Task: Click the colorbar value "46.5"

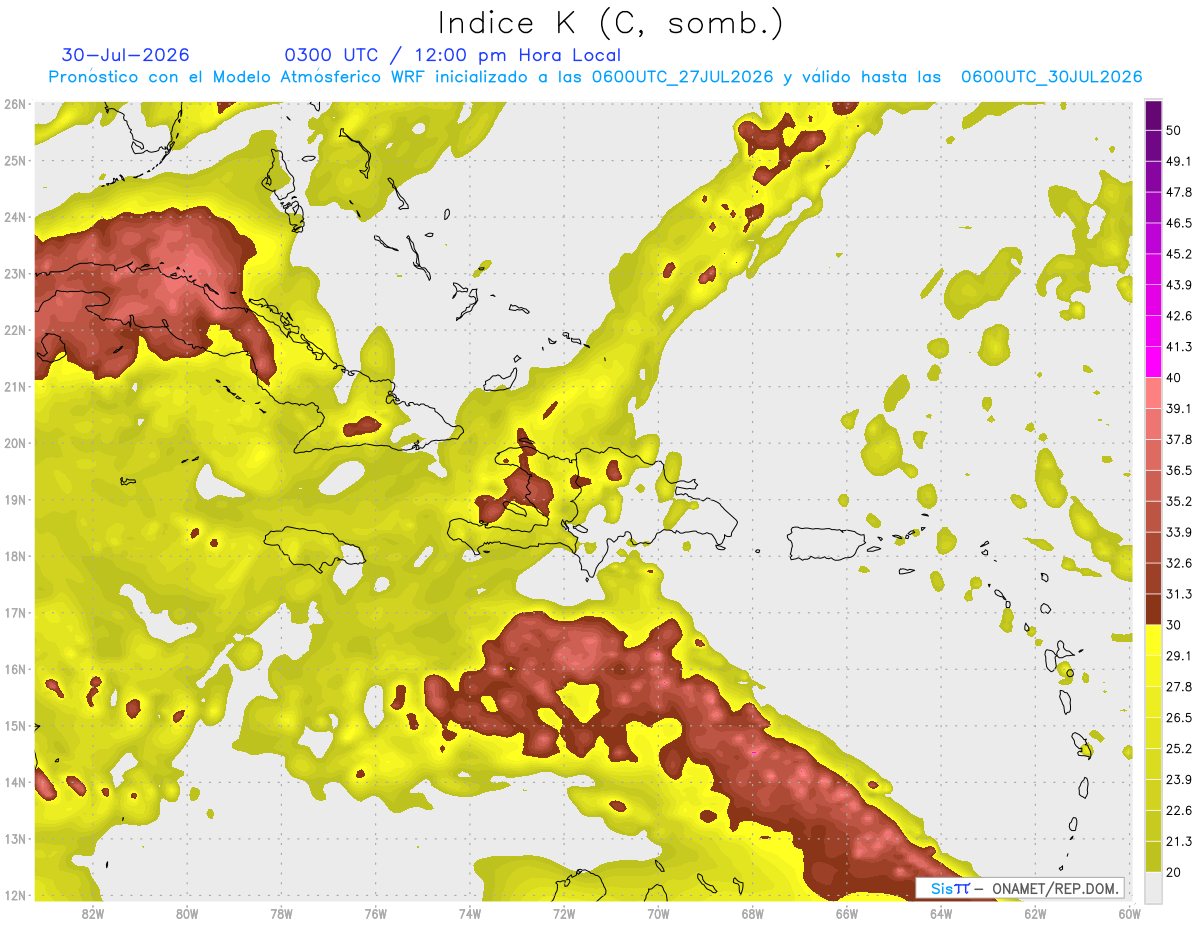Action: [1179, 223]
